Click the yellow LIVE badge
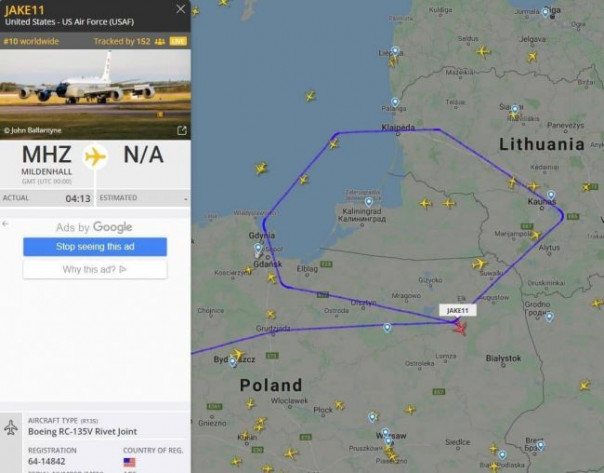This screenshot has height=473, width=604. (x=178, y=41)
